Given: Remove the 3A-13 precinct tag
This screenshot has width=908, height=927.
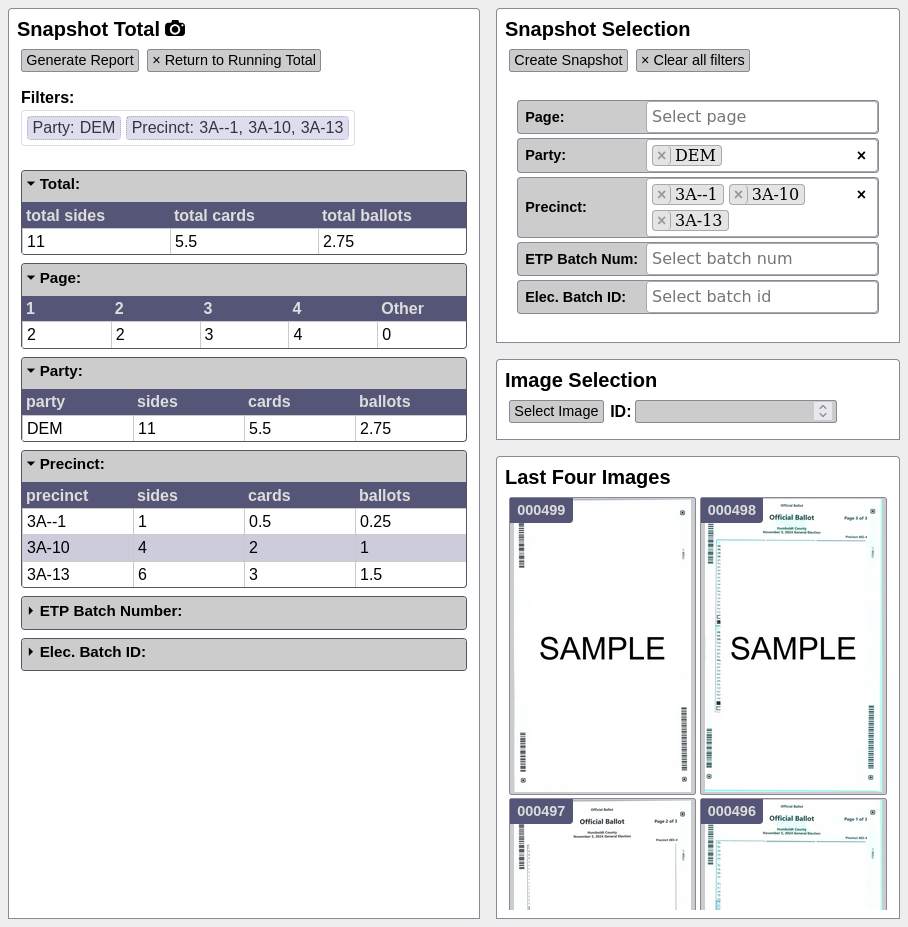Looking at the screenshot, I should [661, 221].
